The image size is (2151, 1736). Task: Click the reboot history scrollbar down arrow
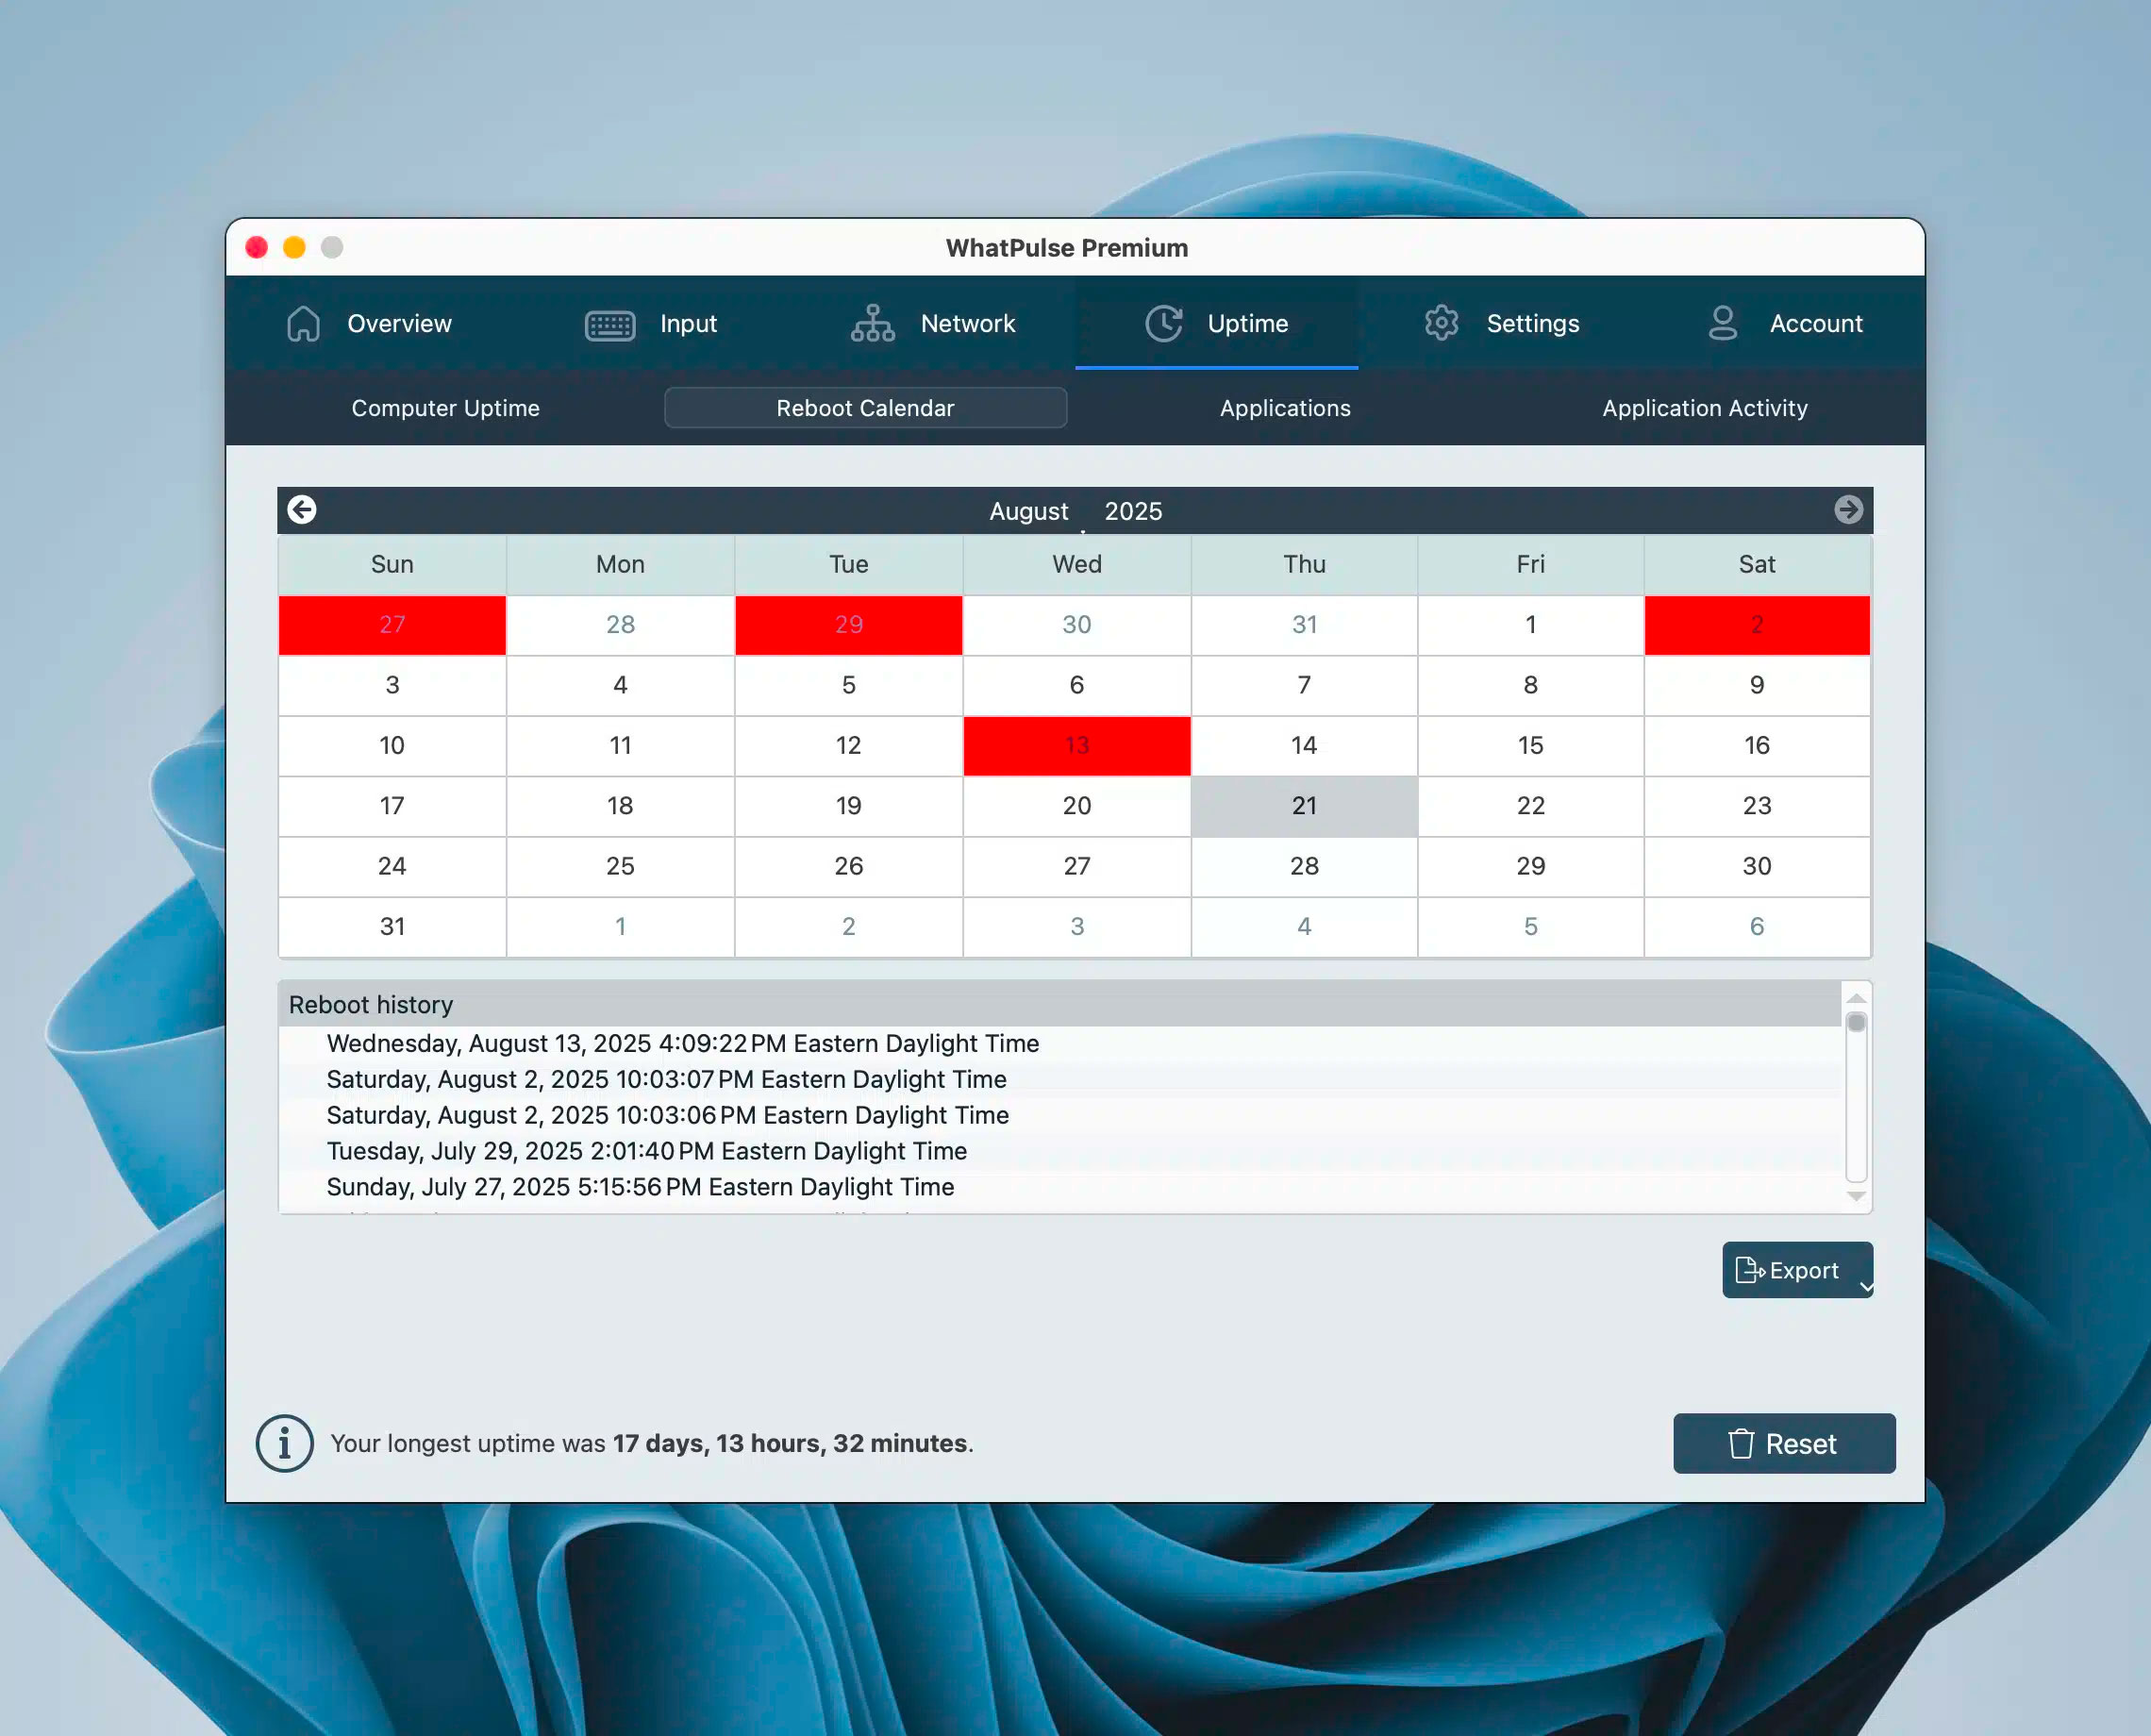pyautogui.click(x=1856, y=1196)
